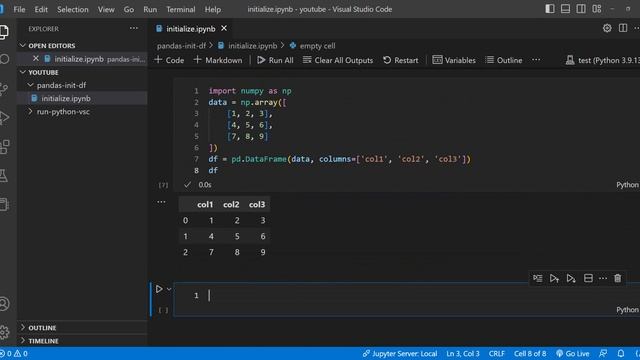Split the editor to the right
640x360 pixels.
(x=623, y=28)
